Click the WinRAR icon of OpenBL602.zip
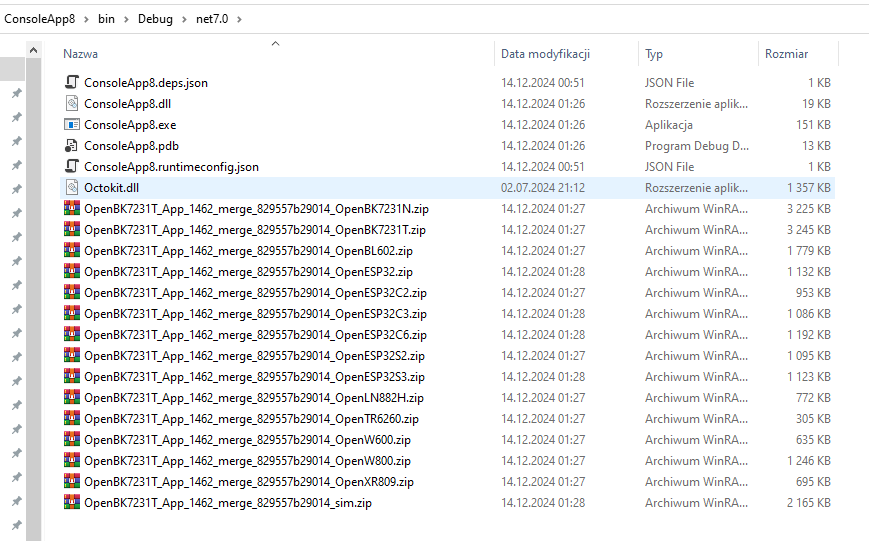The image size is (869, 541). pyautogui.click(x=72, y=251)
